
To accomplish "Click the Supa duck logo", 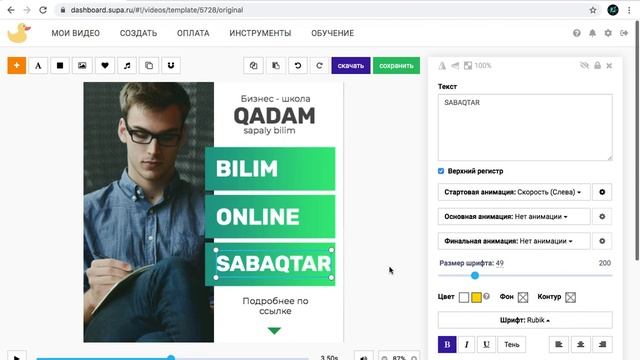I will coord(19,33).
